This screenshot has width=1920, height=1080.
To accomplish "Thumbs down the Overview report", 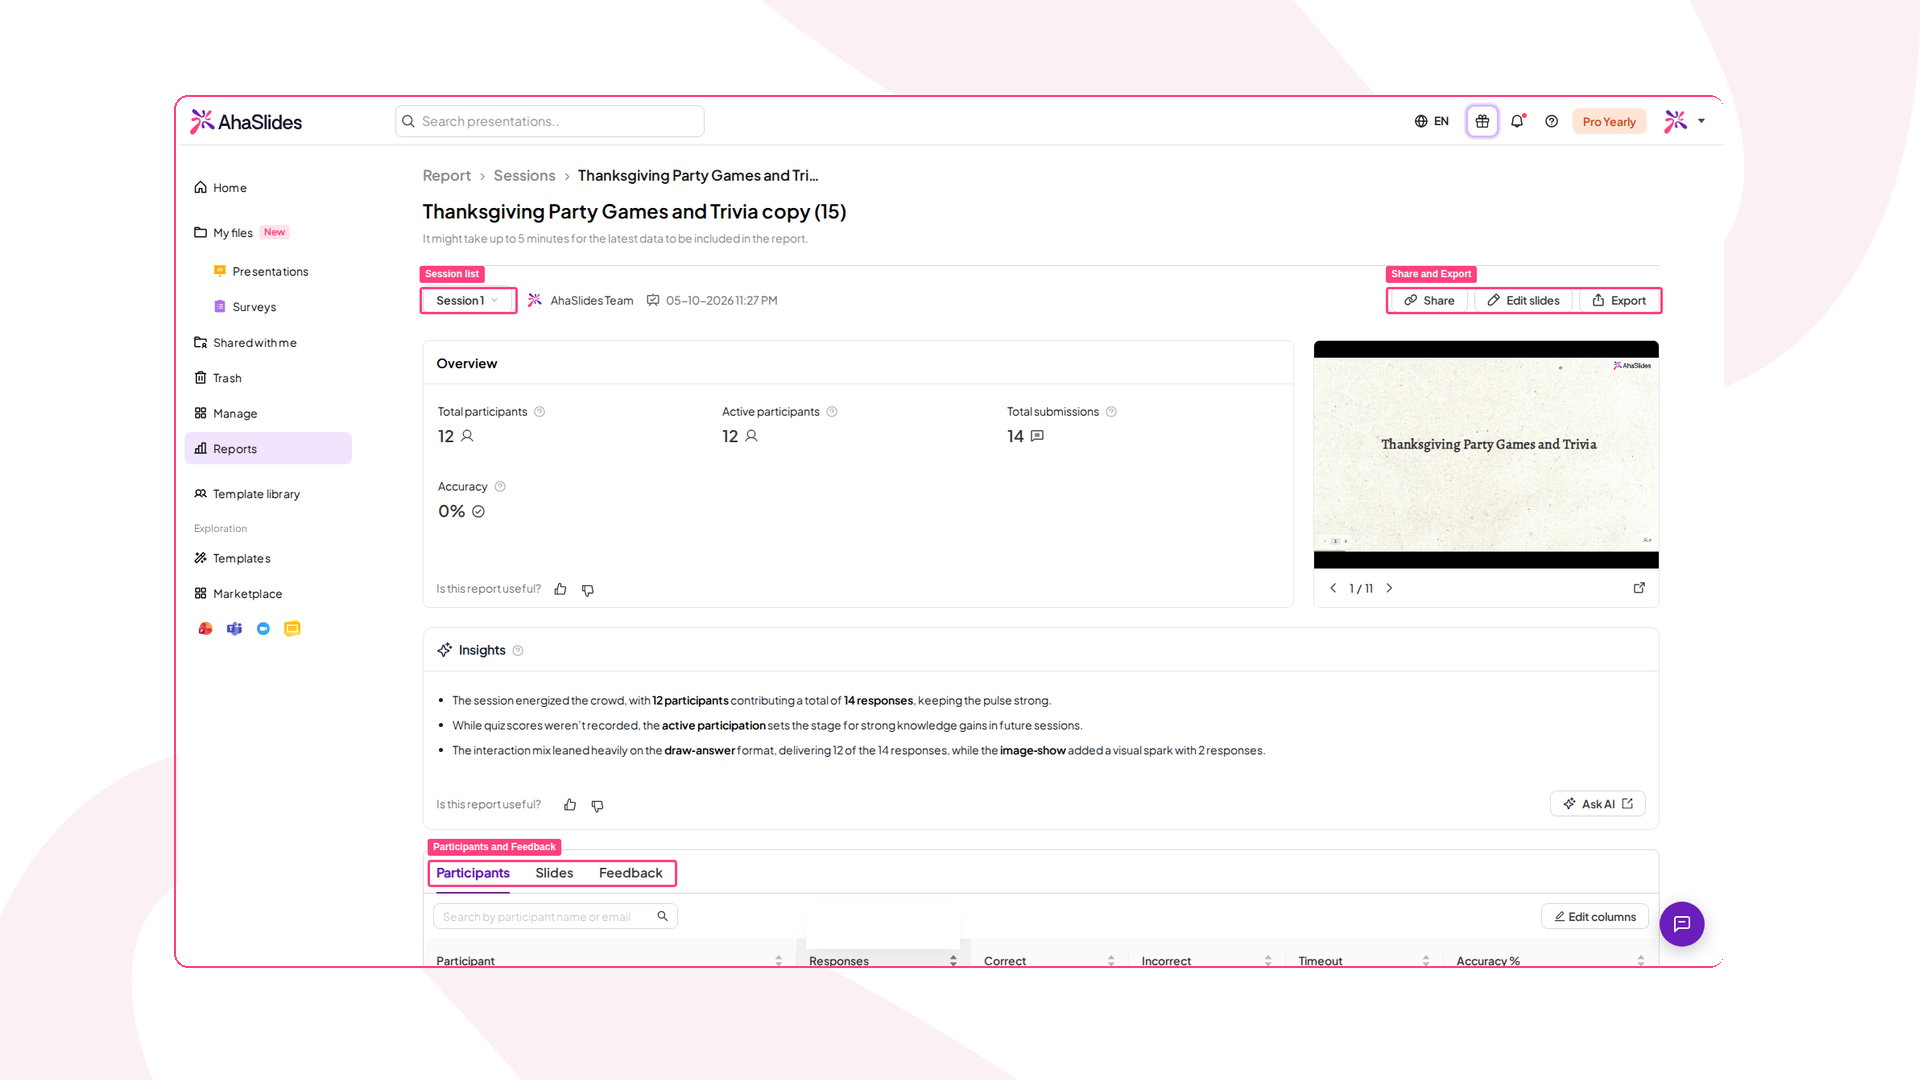I will [x=588, y=590].
